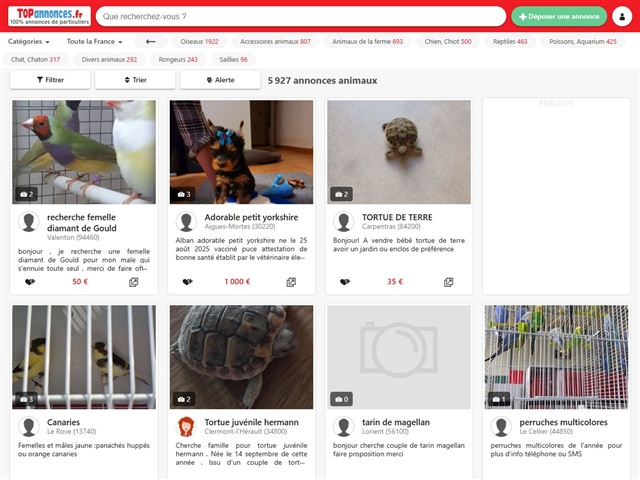640x480 pixels.
Task: Select the Oiseaux 1922 category chip
Action: (199, 41)
